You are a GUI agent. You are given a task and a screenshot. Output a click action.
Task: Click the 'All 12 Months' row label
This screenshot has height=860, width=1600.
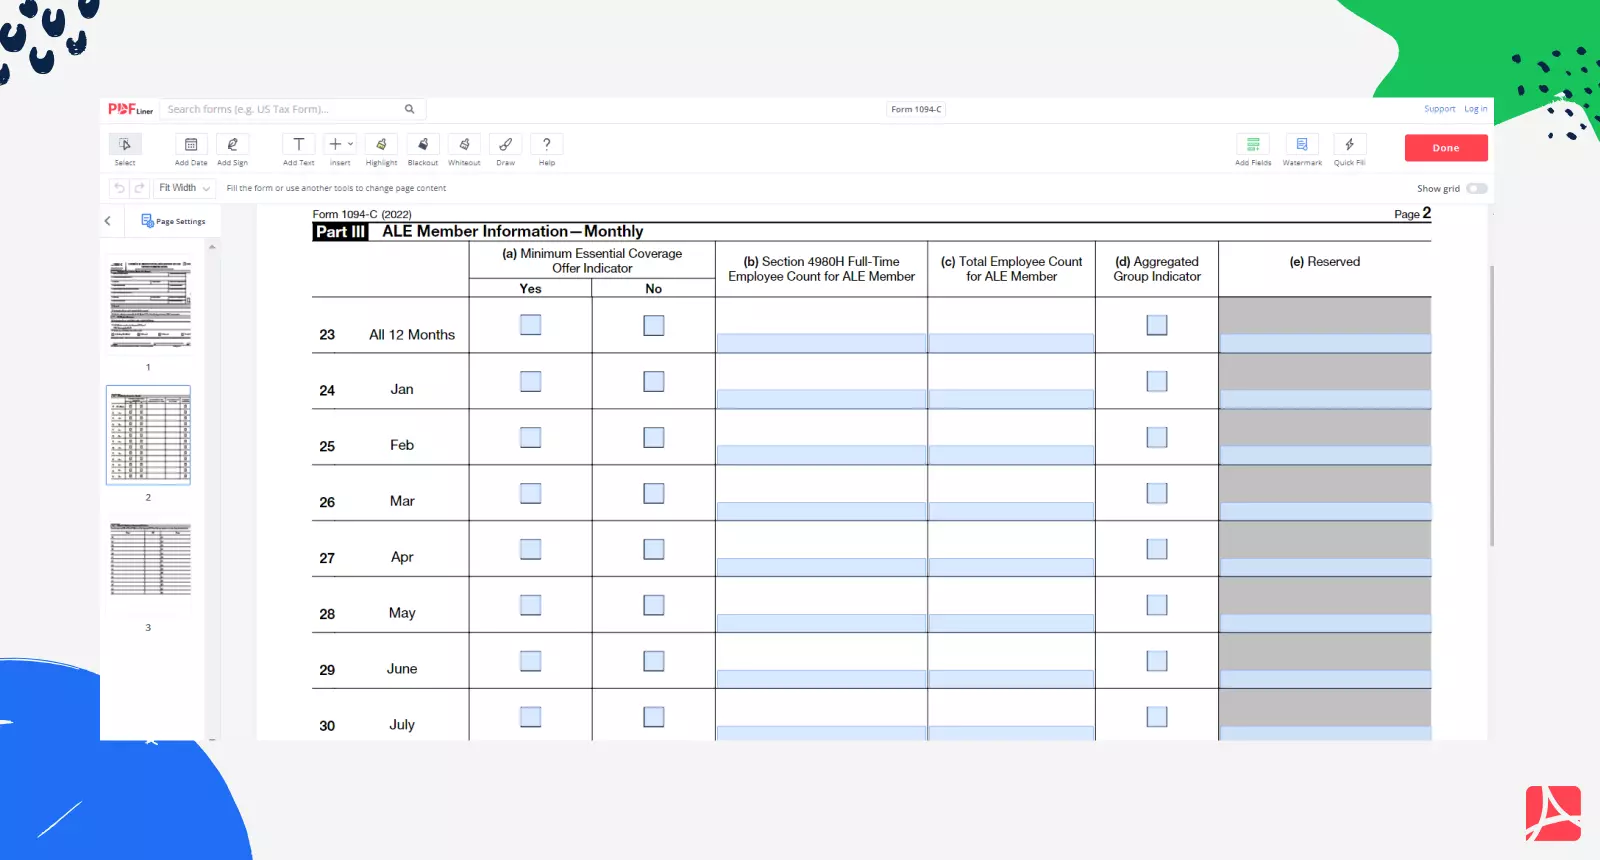pos(412,335)
